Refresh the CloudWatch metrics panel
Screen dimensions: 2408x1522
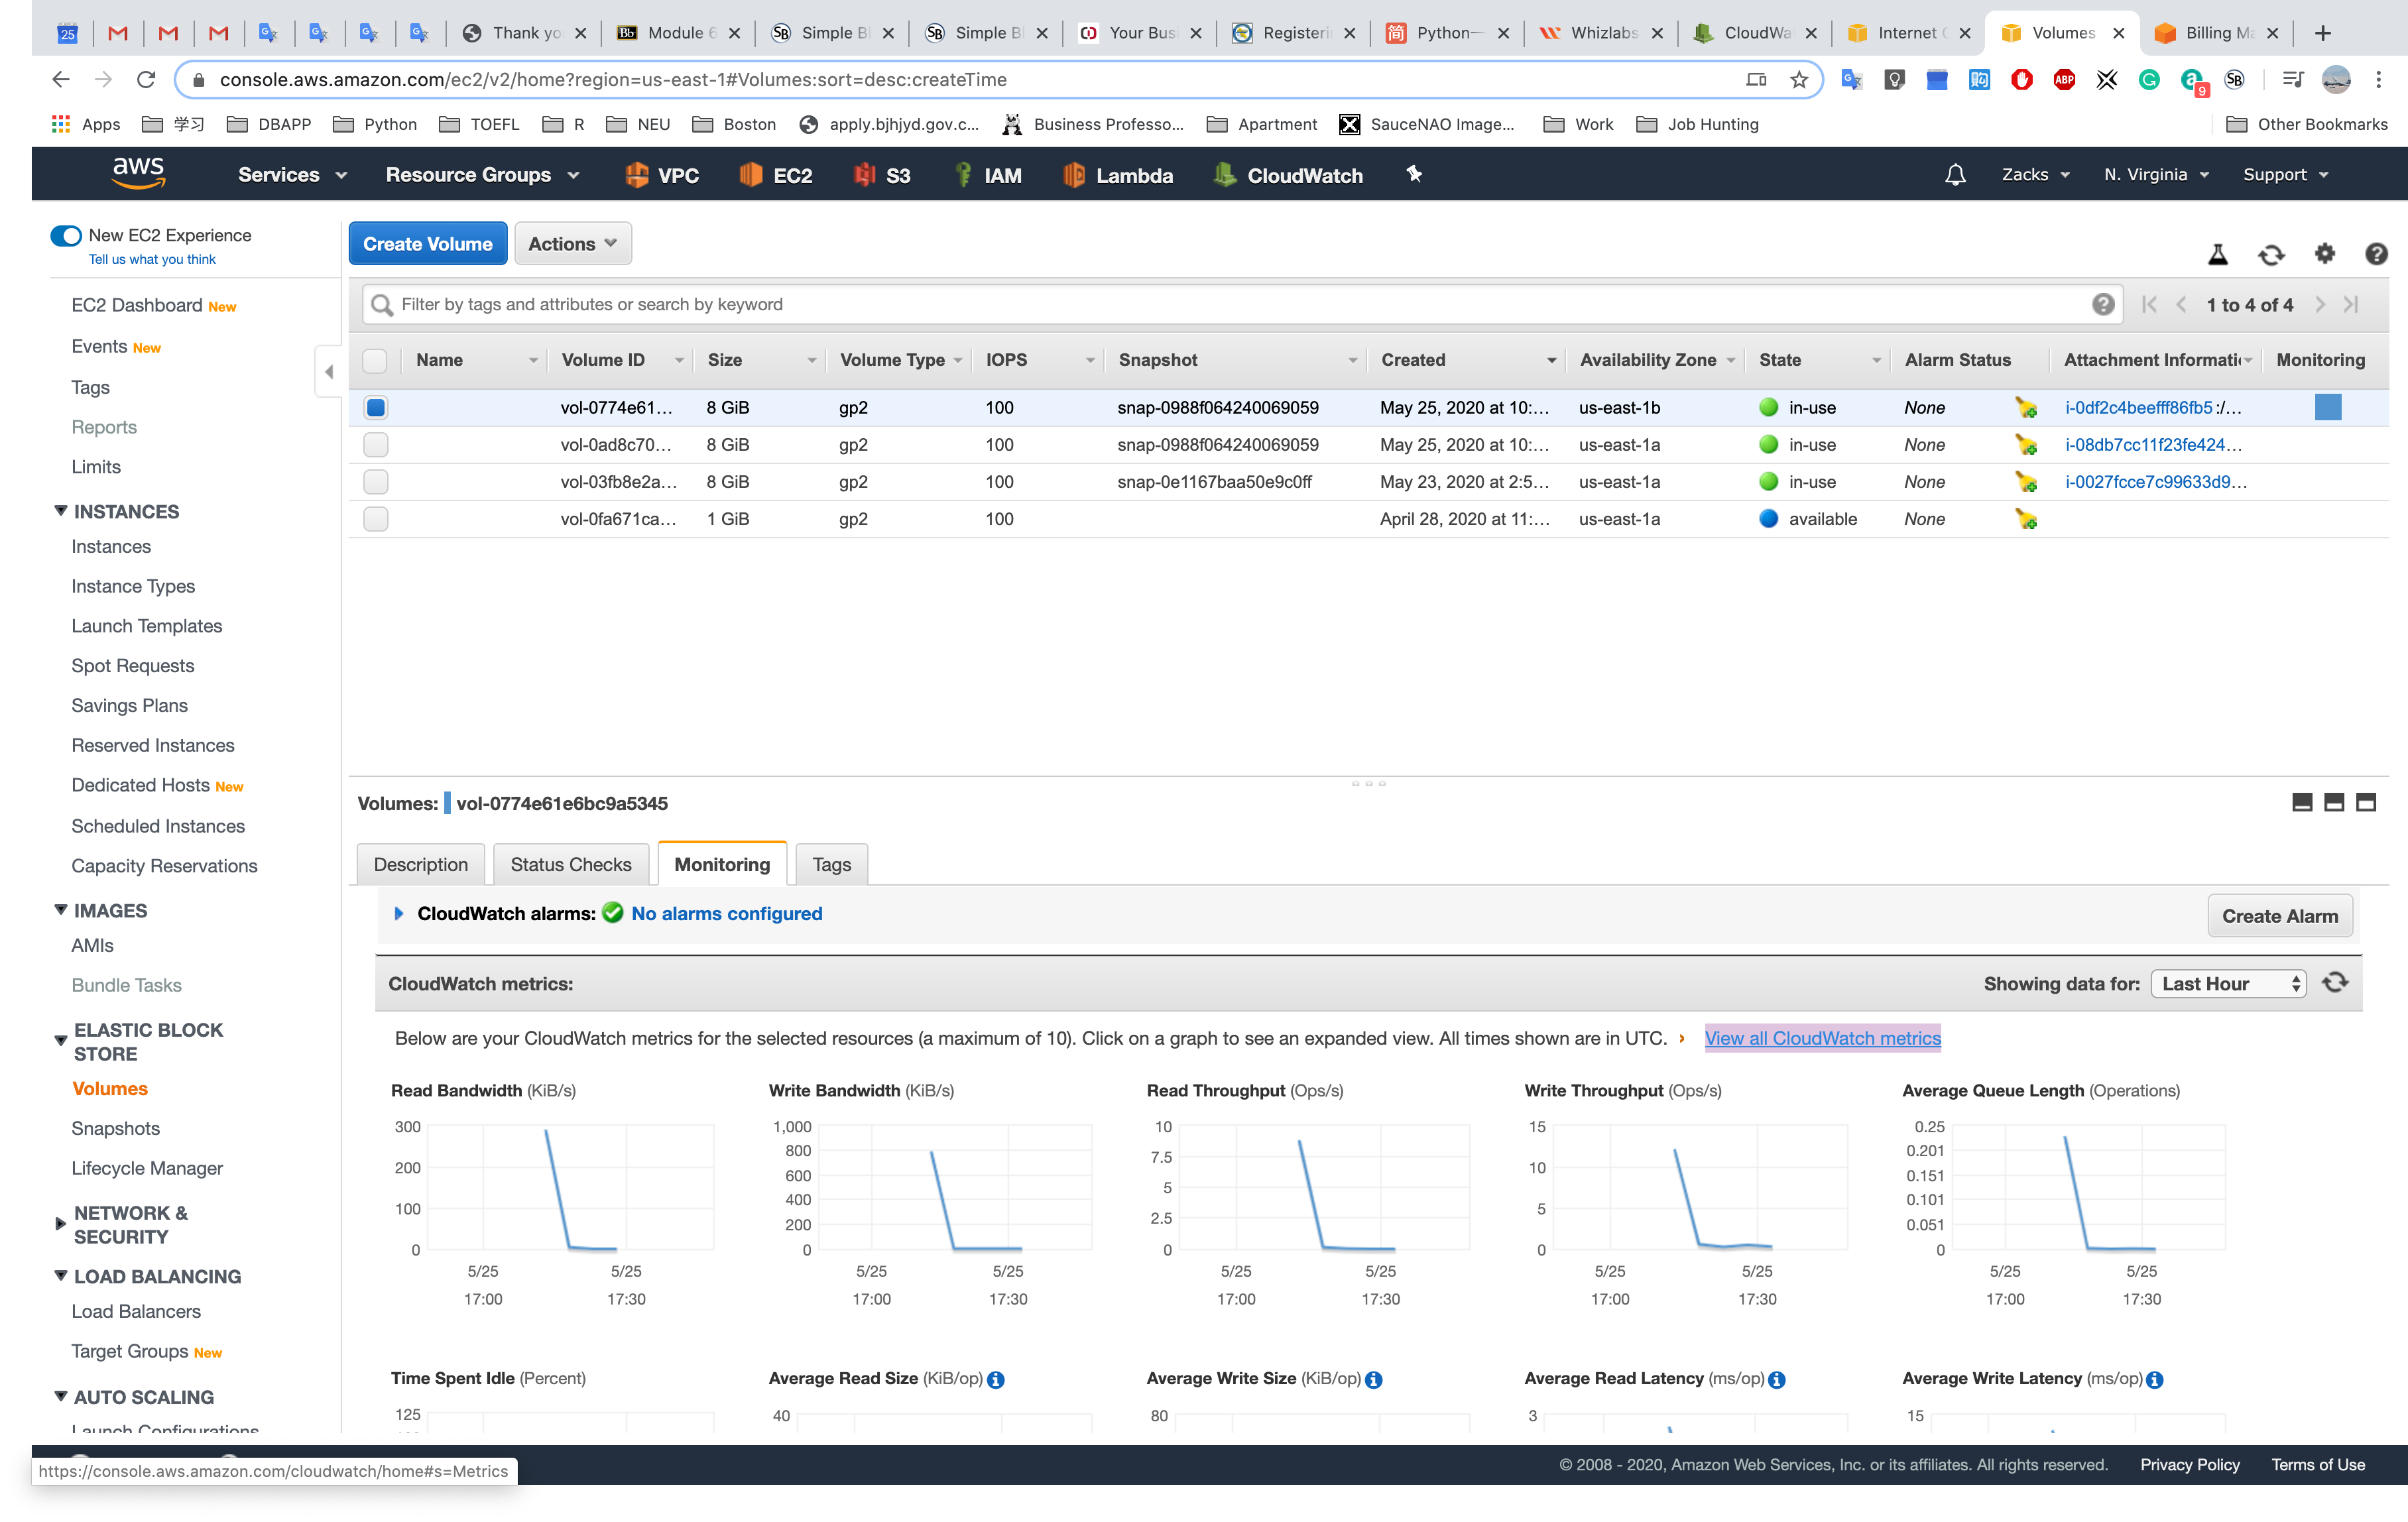[2335, 983]
